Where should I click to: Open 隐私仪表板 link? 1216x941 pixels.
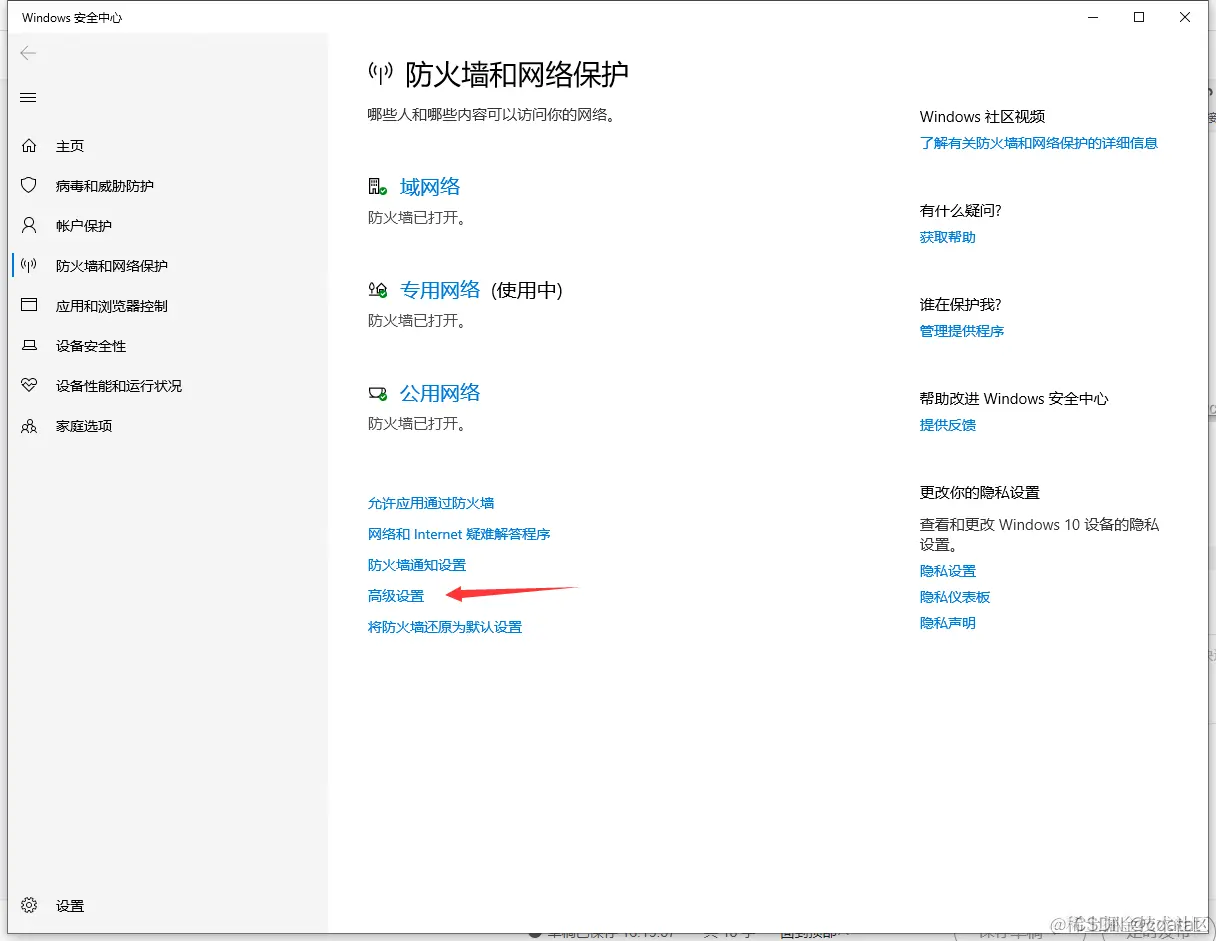955,597
